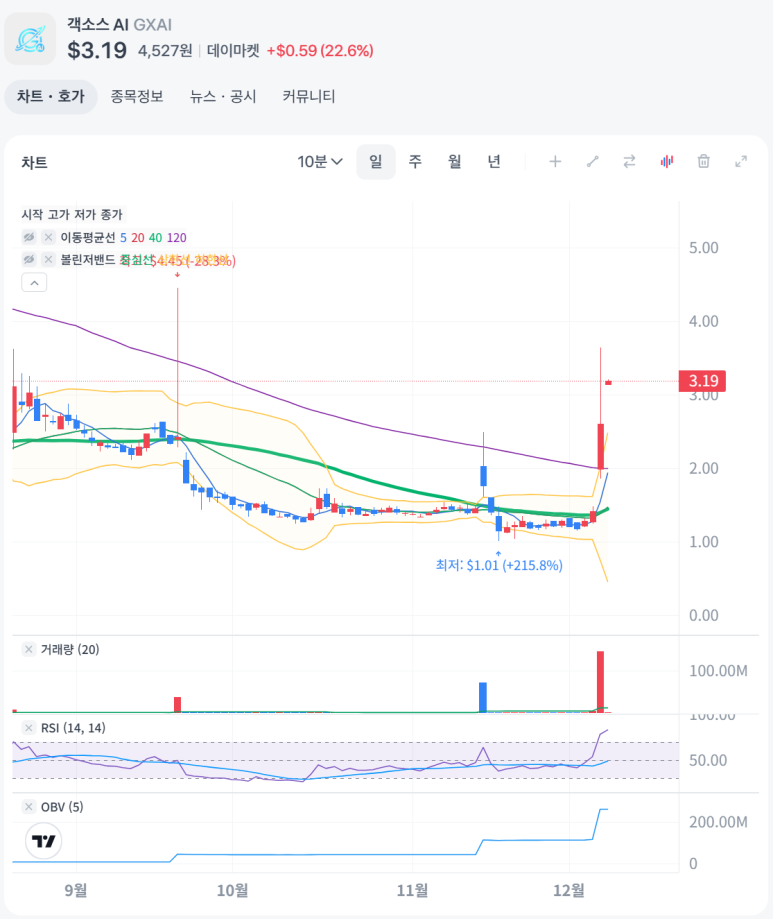Click the 3.19 current price tag
This screenshot has width=773, height=919.
(702, 381)
